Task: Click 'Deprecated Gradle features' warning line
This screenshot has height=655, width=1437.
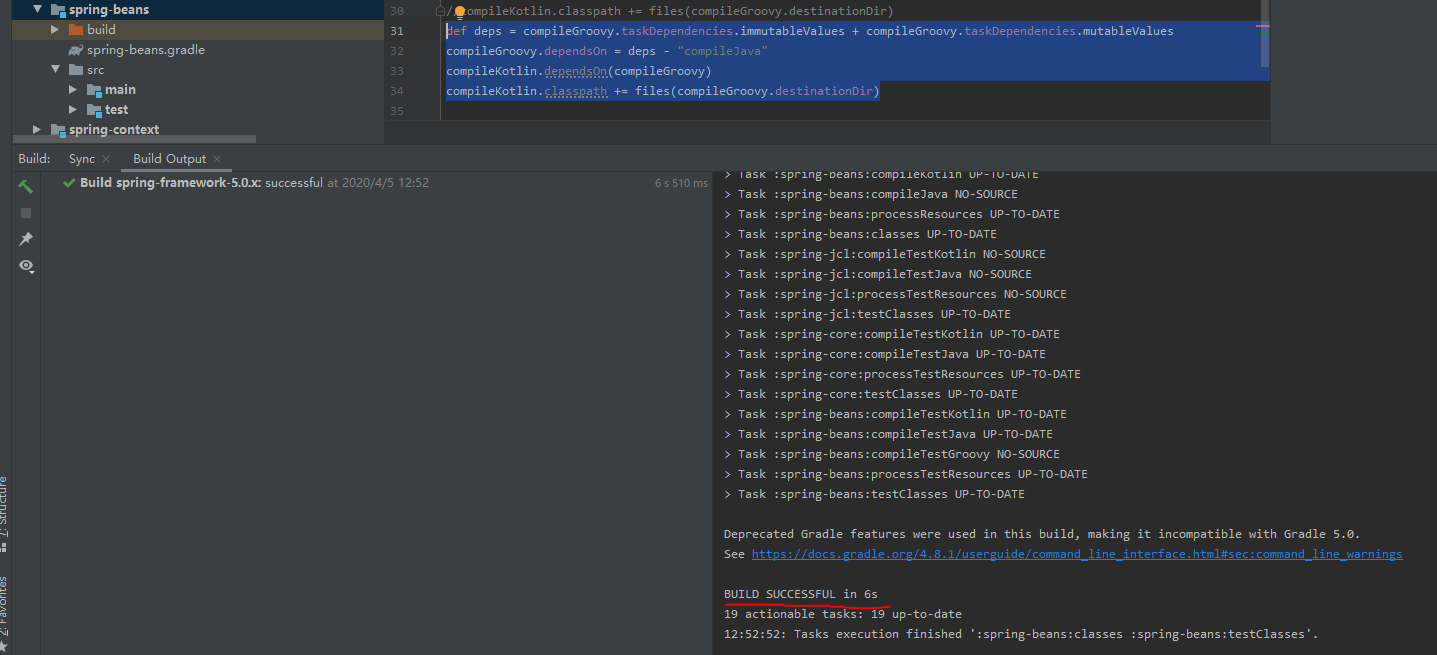Action: pos(1042,534)
